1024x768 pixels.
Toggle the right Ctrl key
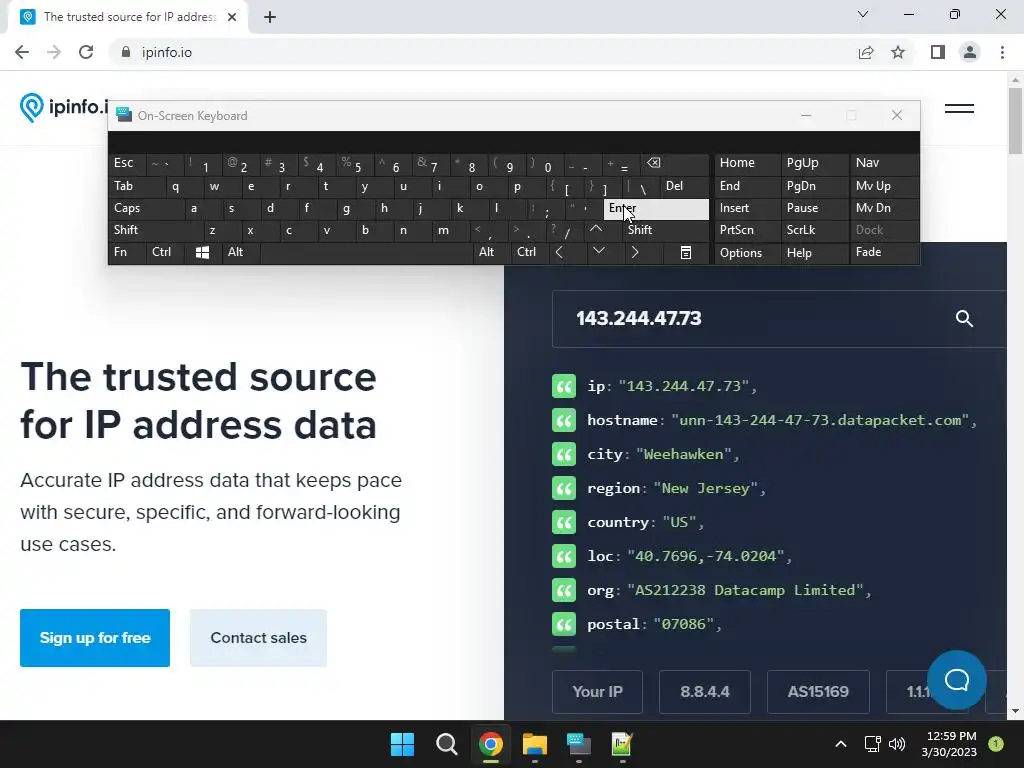[x=530, y=253]
